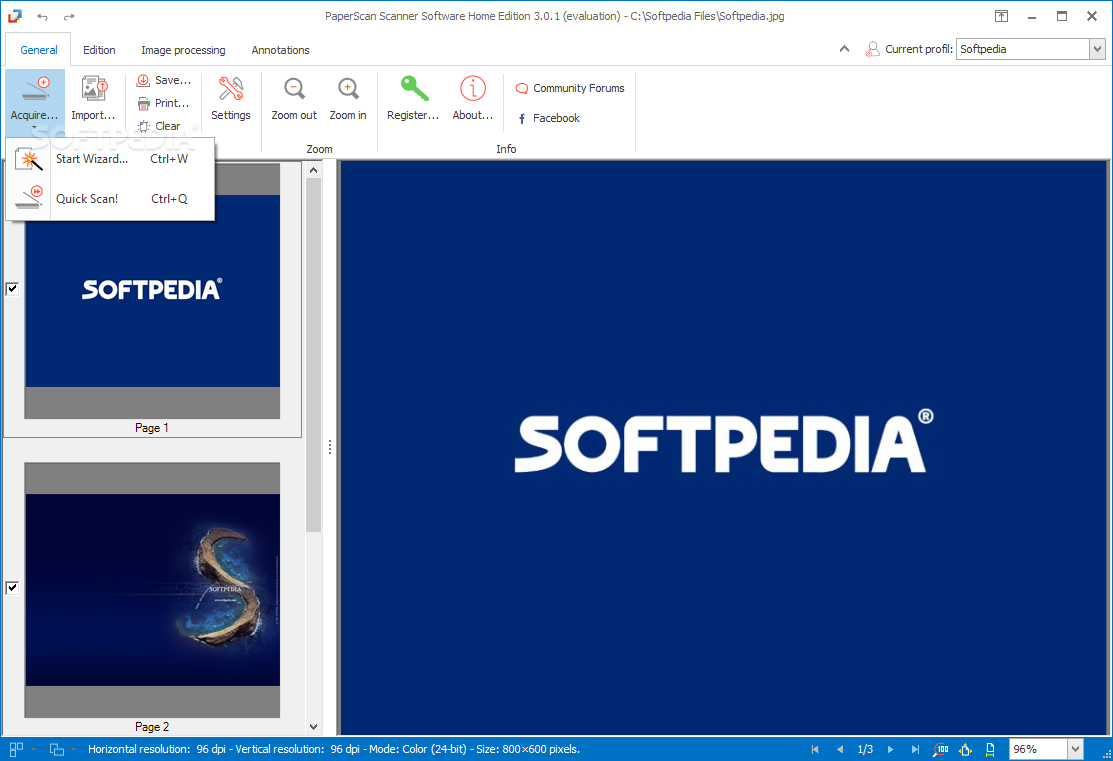Expand the window arrangement dropdown arrow
This screenshot has width=1113, height=761.
click(73, 749)
